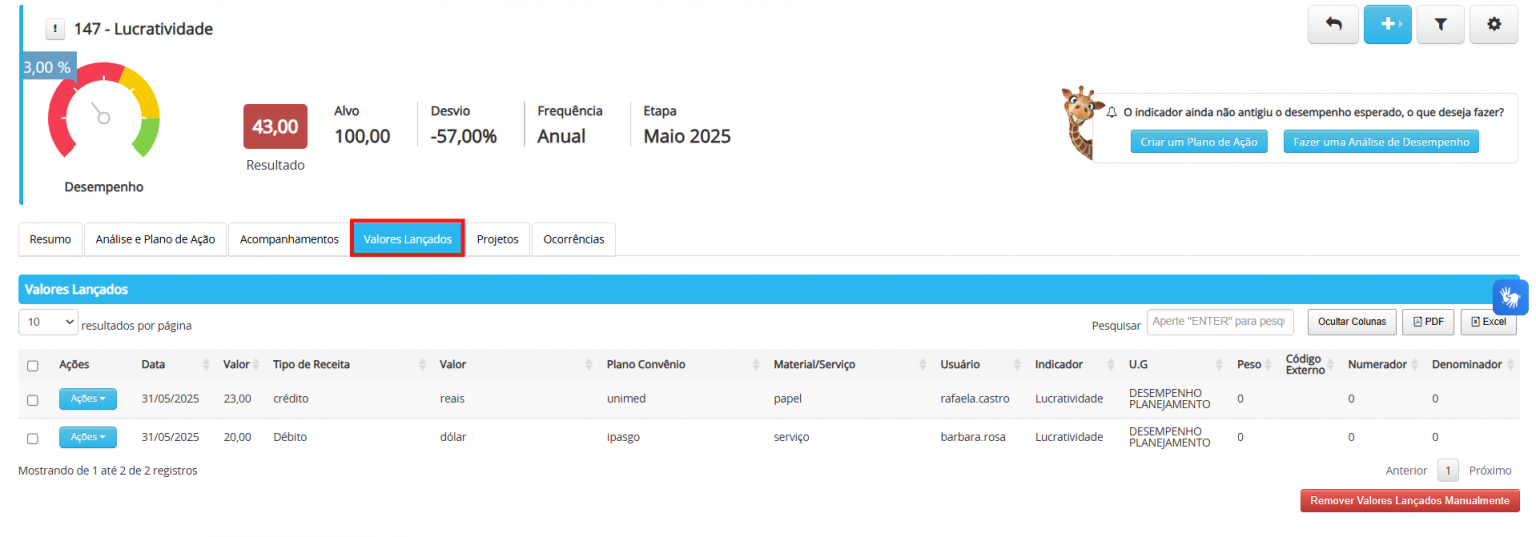Viewport: 1536px width, 537px height.
Task: Click Criar um Plano de Ação button
Action: point(1198,142)
